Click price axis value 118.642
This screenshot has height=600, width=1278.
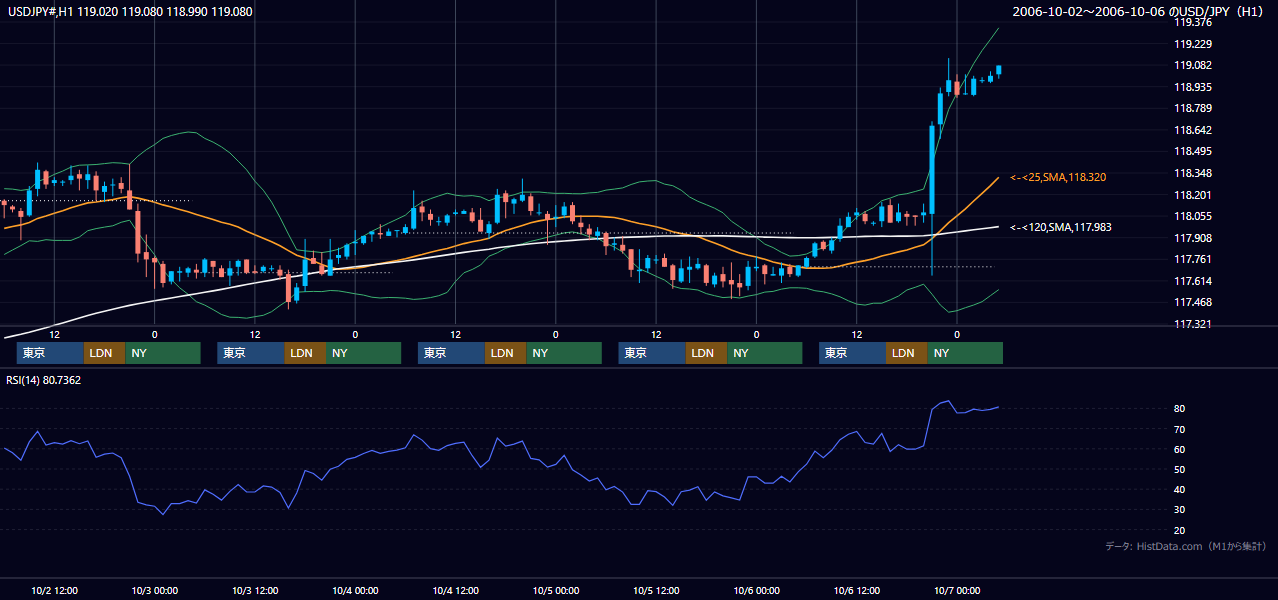(x=1192, y=130)
